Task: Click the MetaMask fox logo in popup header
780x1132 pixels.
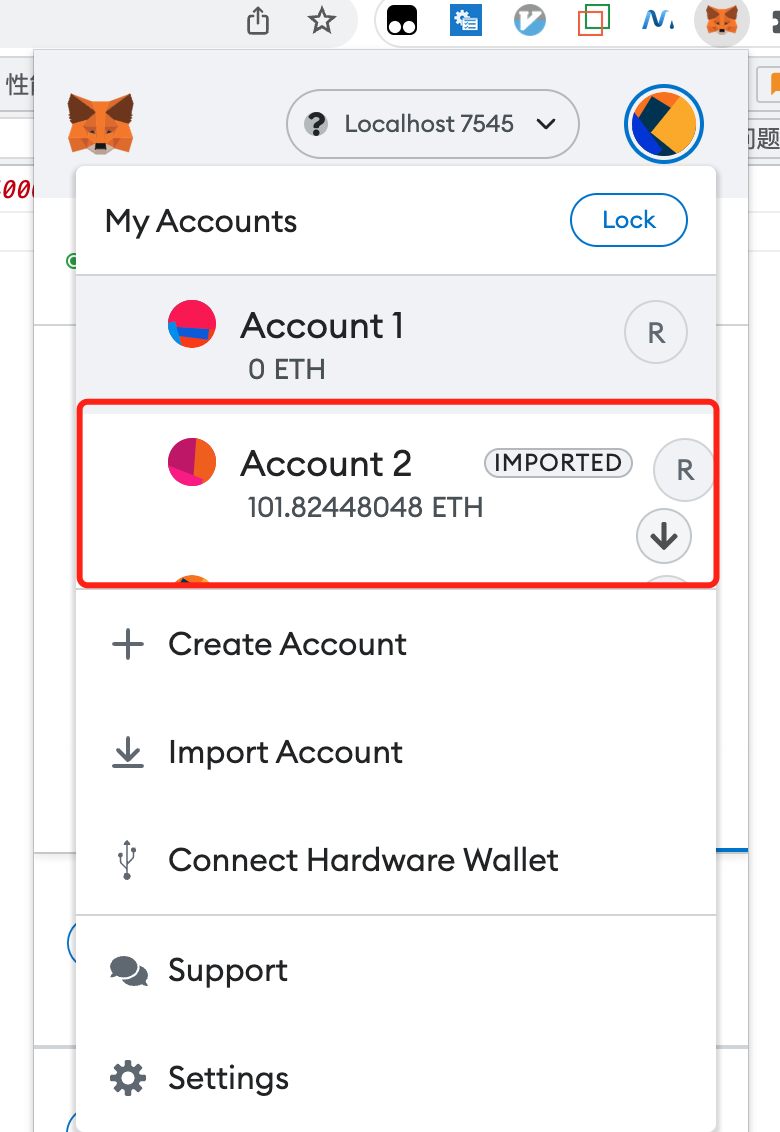Action: coord(100,123)
